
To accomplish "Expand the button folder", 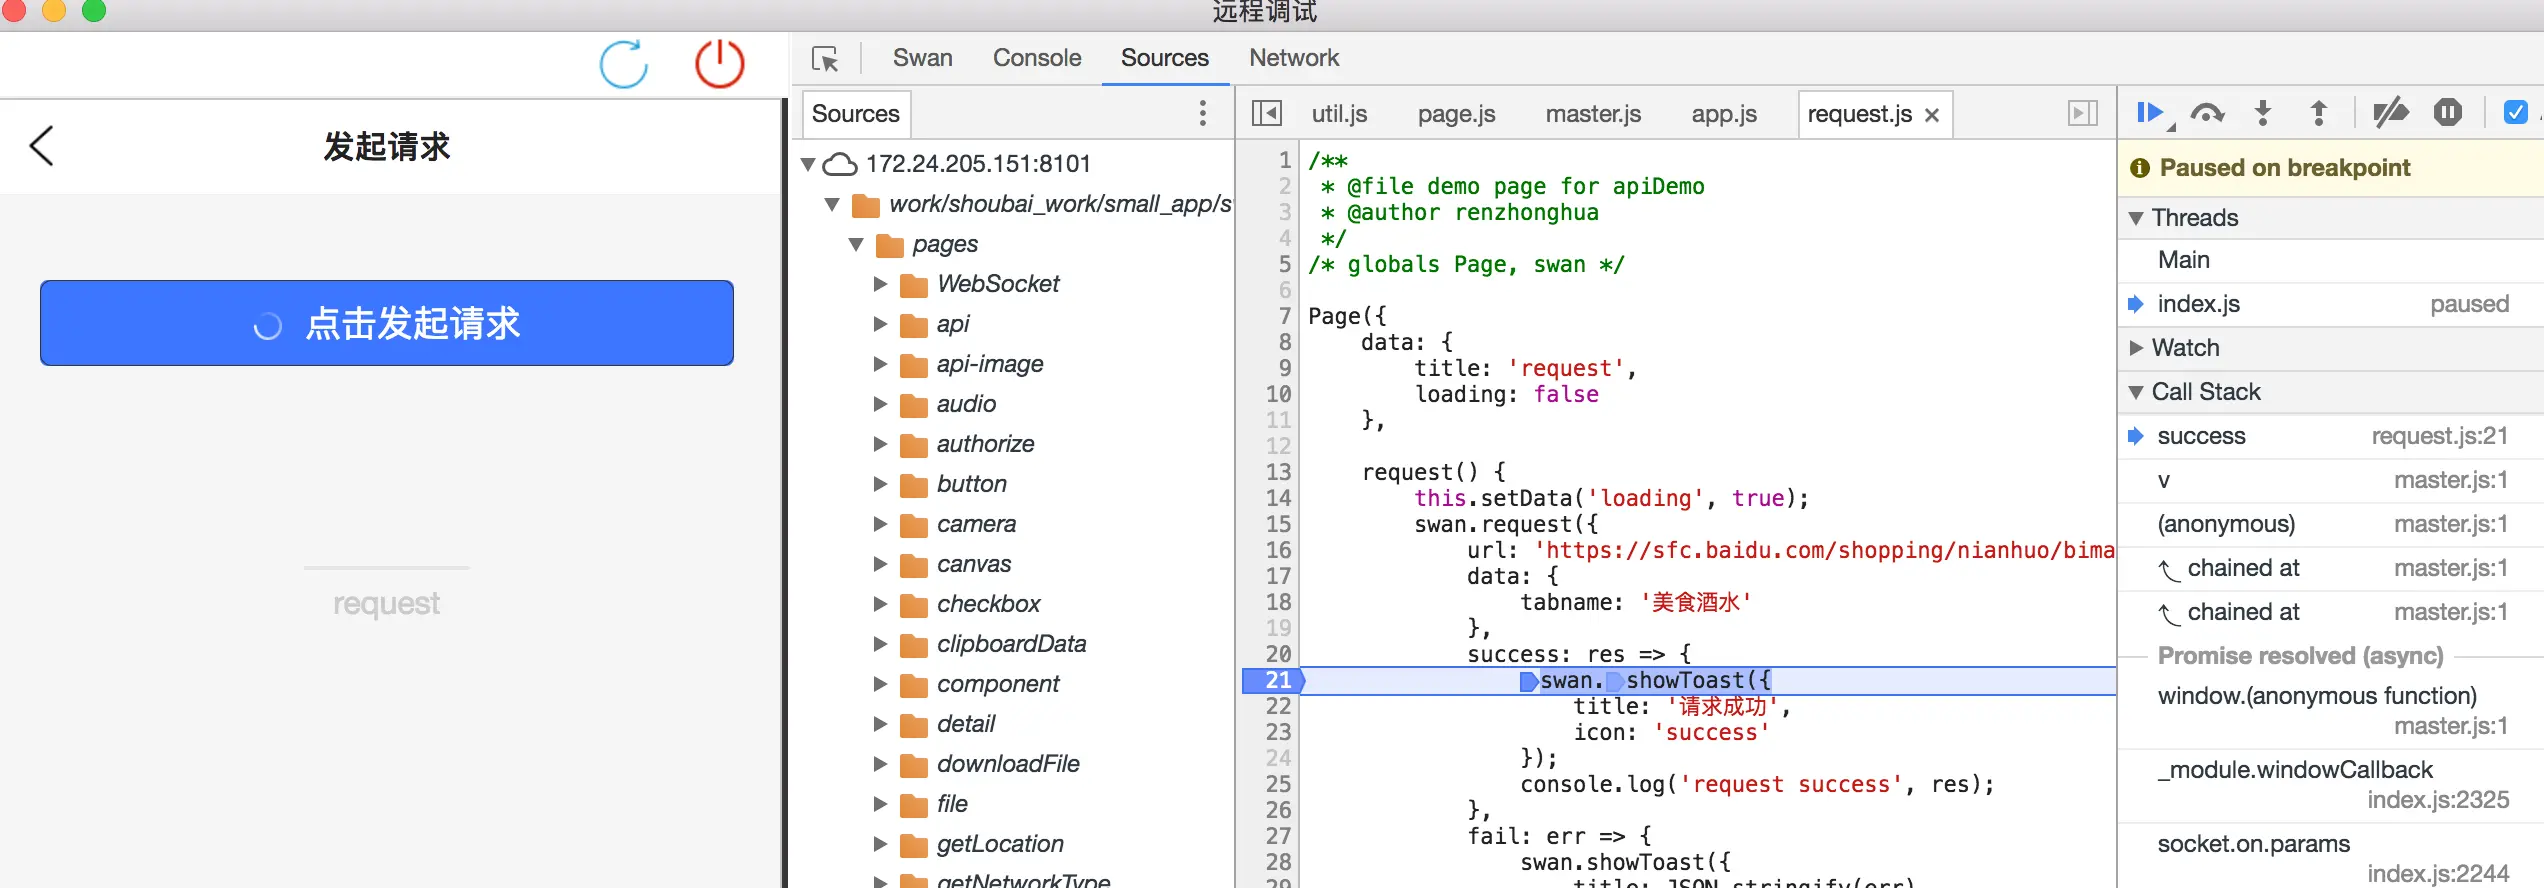I will click(880, 484).
